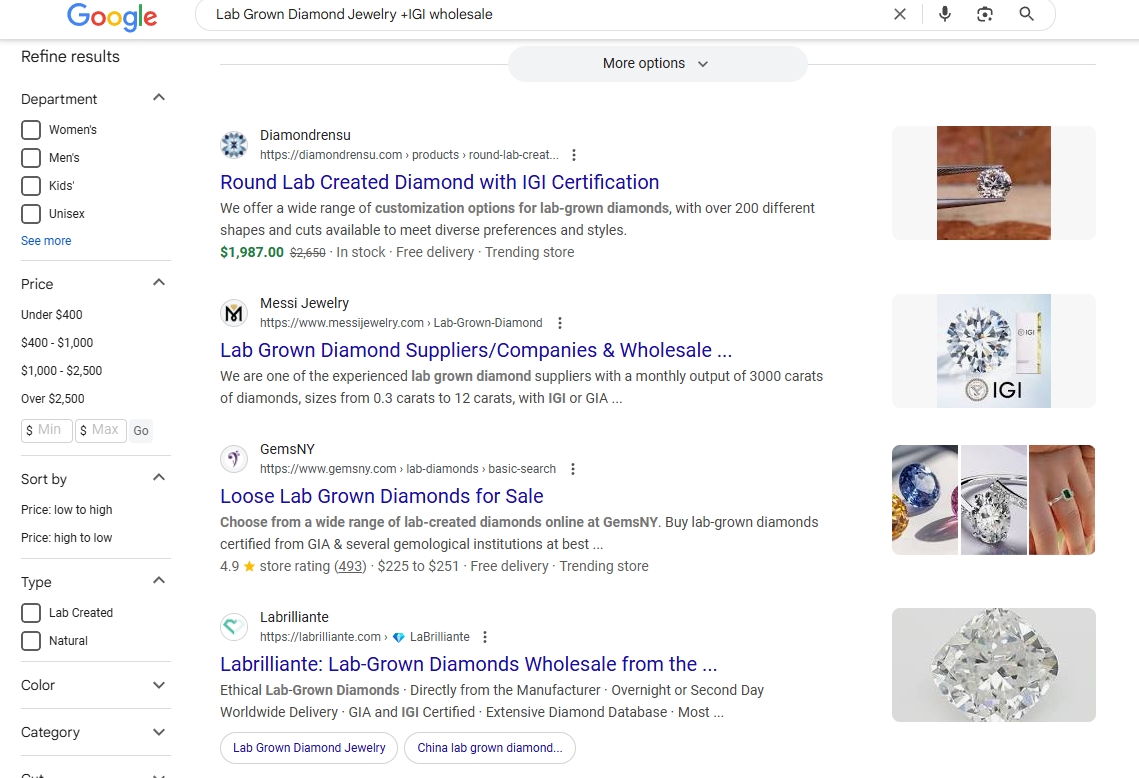Click the China lab grown diamond chip

click(x=490, y=747)
